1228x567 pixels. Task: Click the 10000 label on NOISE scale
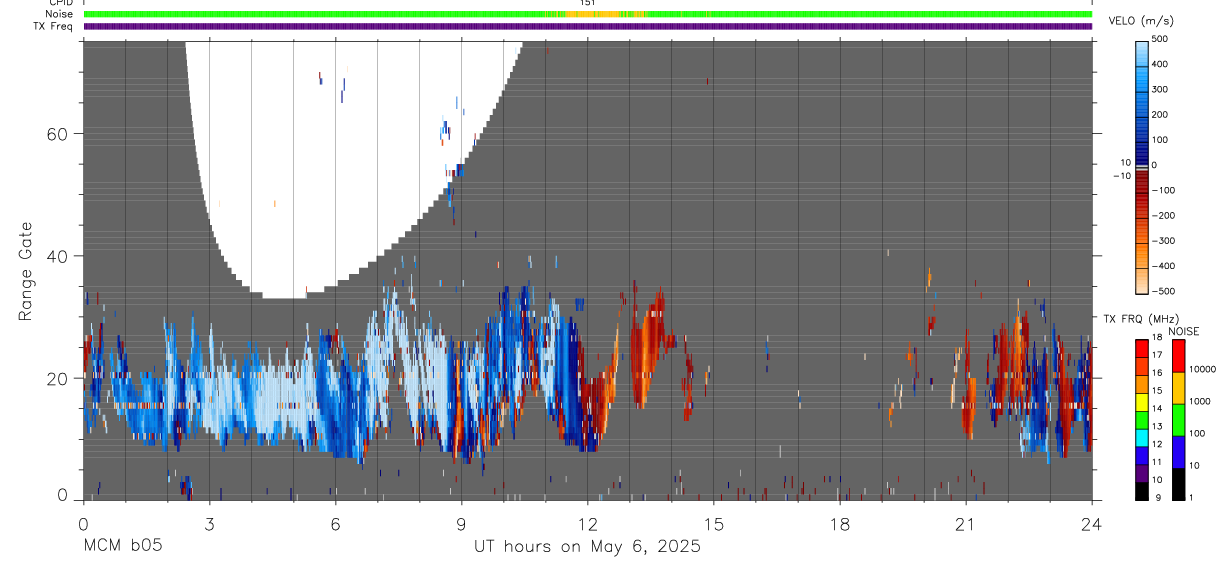coord(1204,369)
